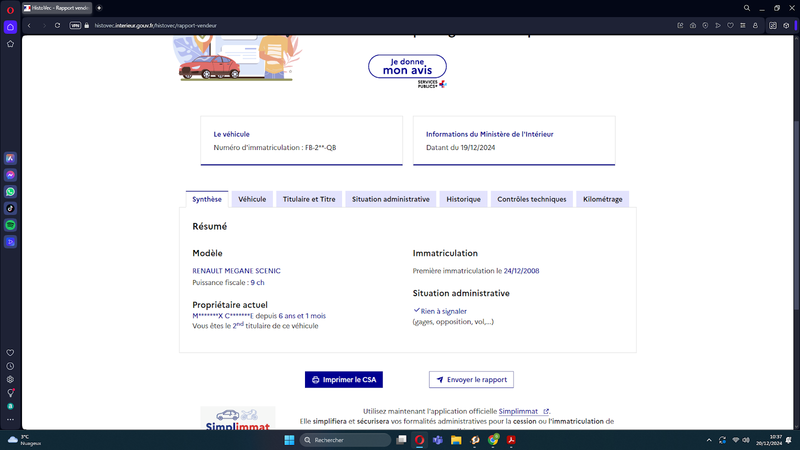Click the 6 ans et 1 mois text
The image size is (800, 450).
coord(302,316)
